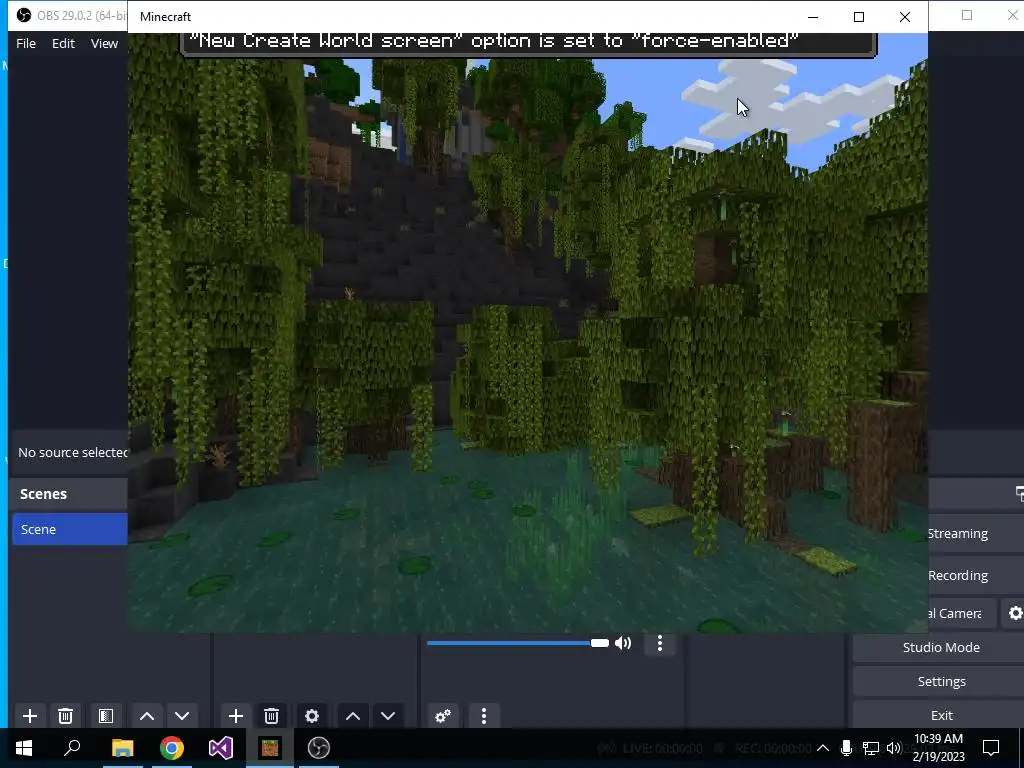Open Windows taskbar search

(x=72, y=748)
